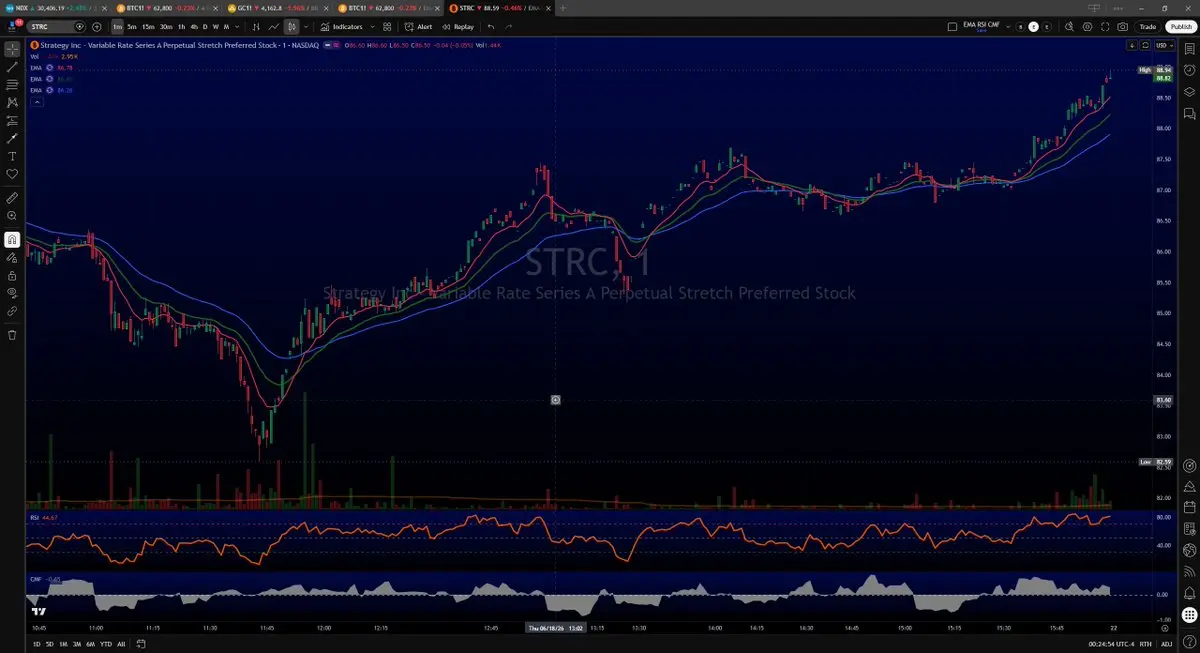Switch to the 30m interval
Screen dimensions: 1200x653
(x=165, y=27)
